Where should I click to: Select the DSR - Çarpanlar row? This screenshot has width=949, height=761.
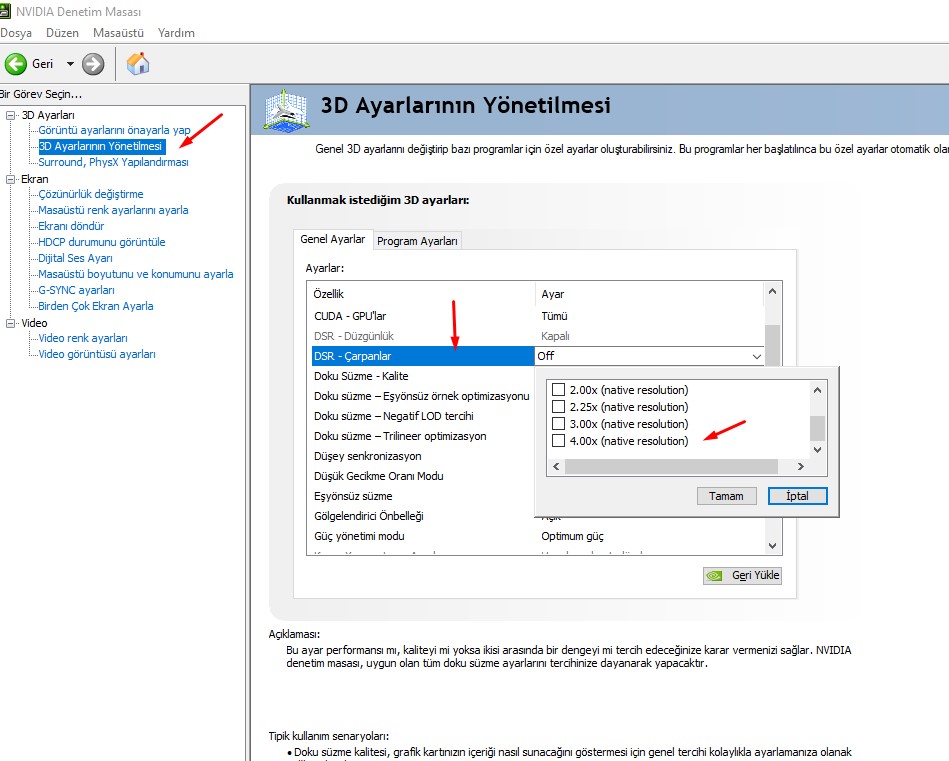coord(422,356)
